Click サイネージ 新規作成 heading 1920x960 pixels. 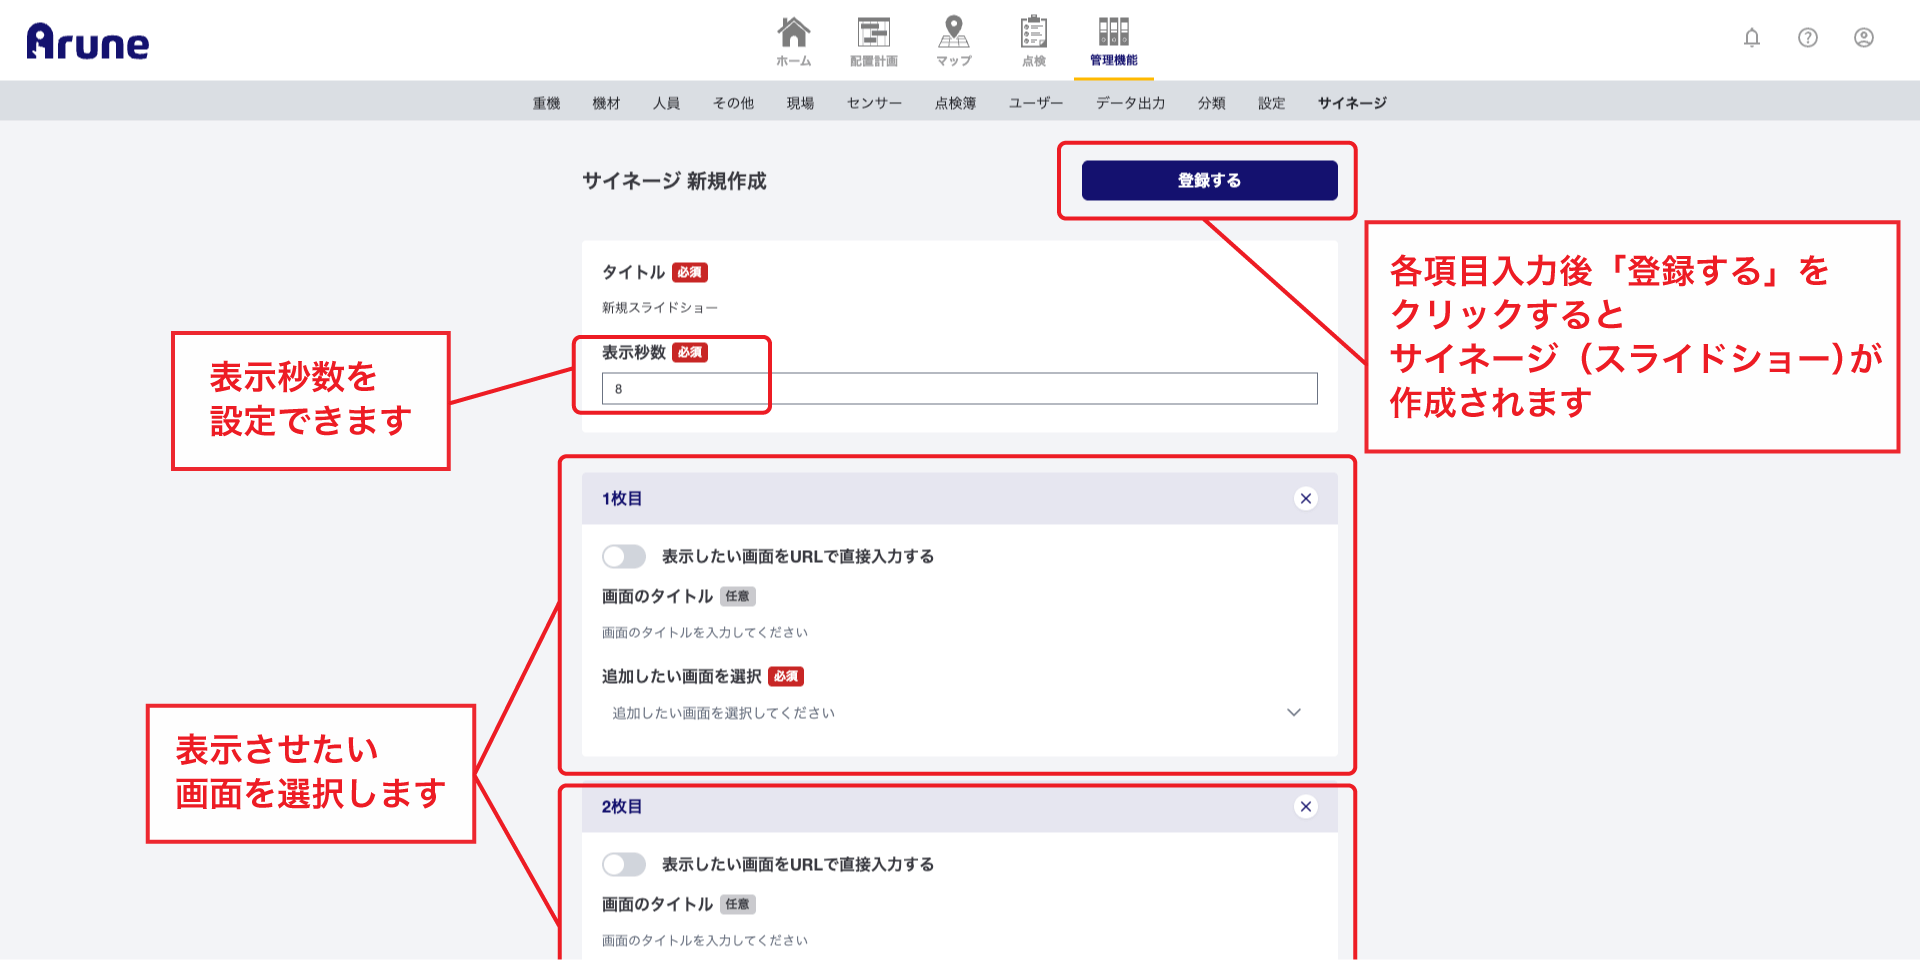click(674, 181)
